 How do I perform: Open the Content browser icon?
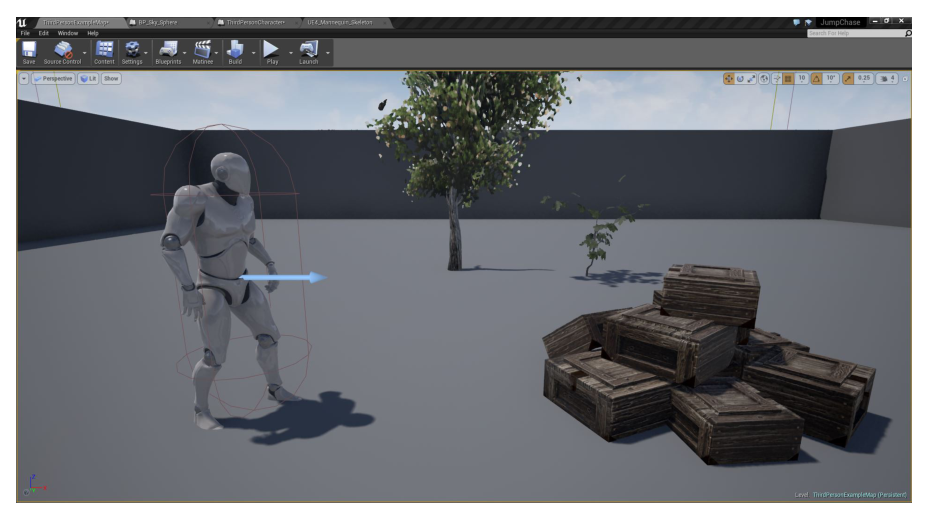pyautogui.click(x=104, y=49)
